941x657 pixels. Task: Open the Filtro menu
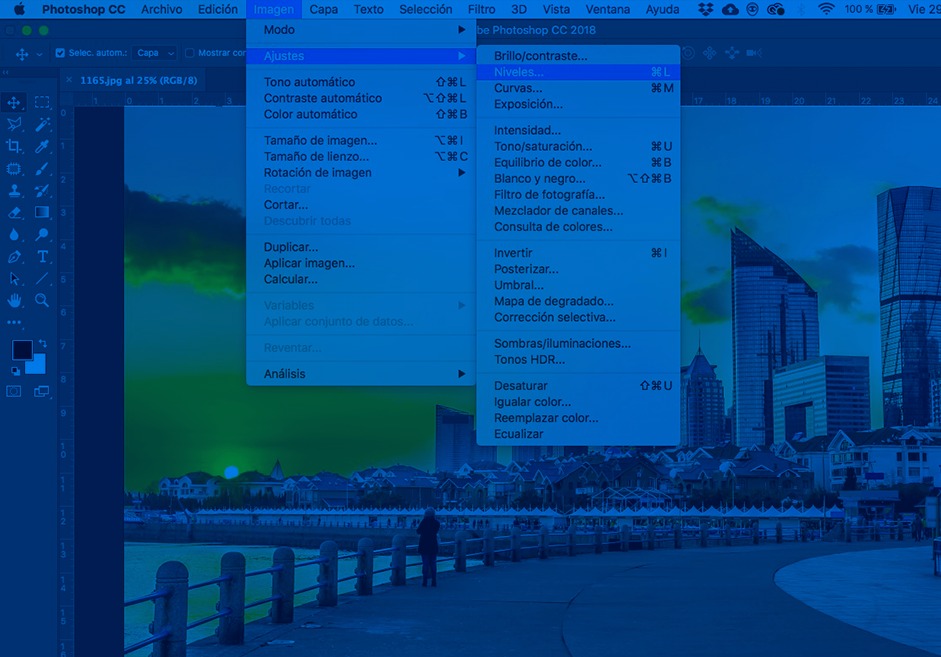point(481,9)
